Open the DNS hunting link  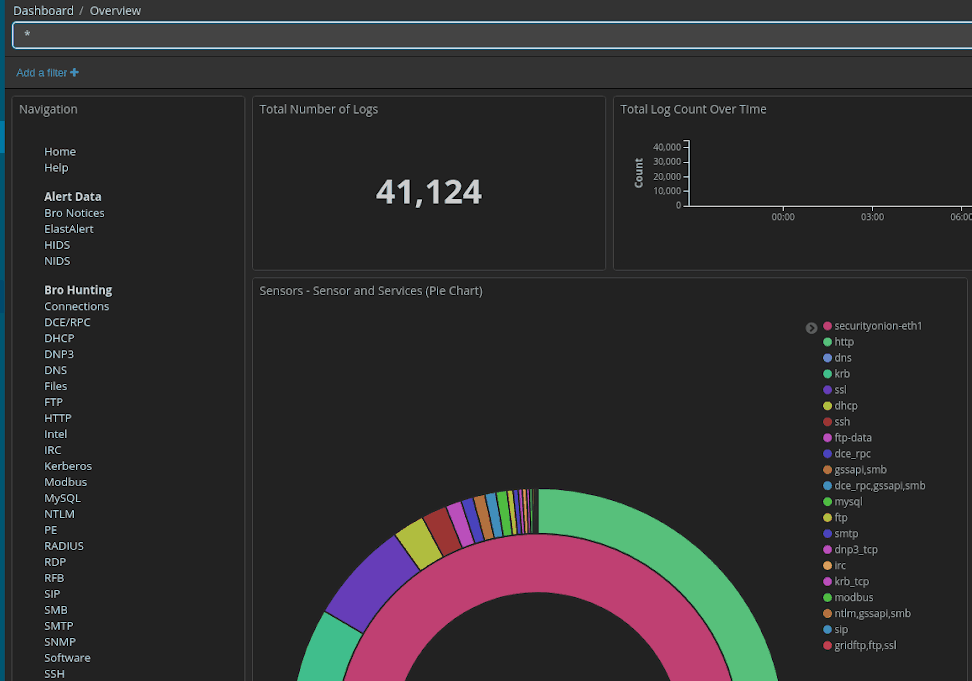click(56, 371)
